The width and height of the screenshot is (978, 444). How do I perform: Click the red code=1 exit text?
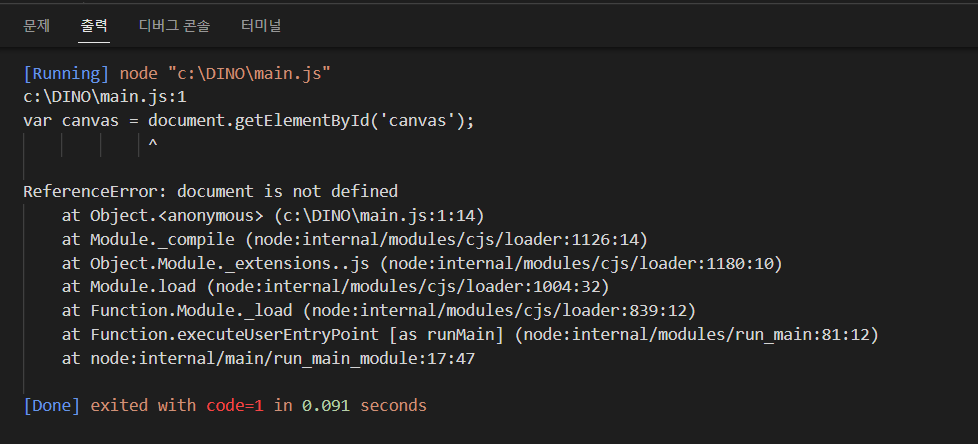[x=235, y=406]
